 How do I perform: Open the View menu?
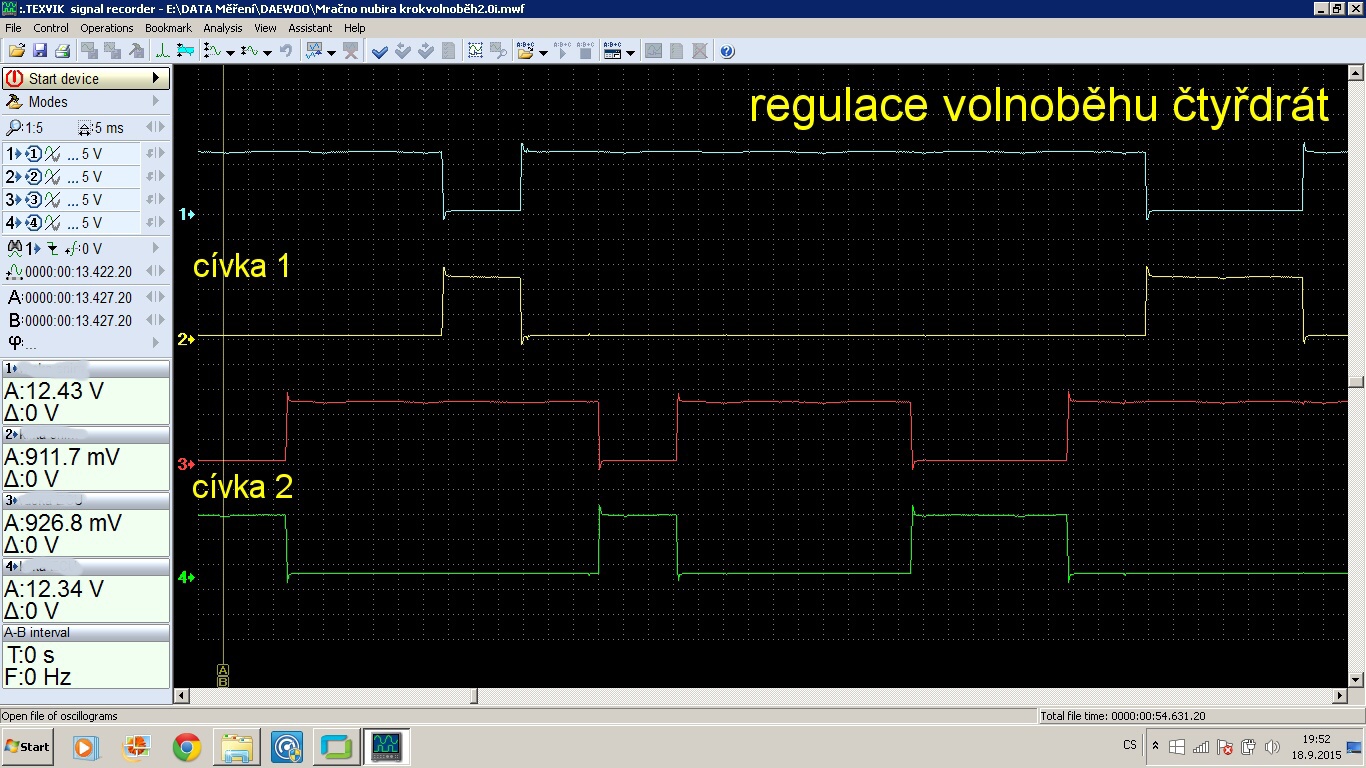265,28
